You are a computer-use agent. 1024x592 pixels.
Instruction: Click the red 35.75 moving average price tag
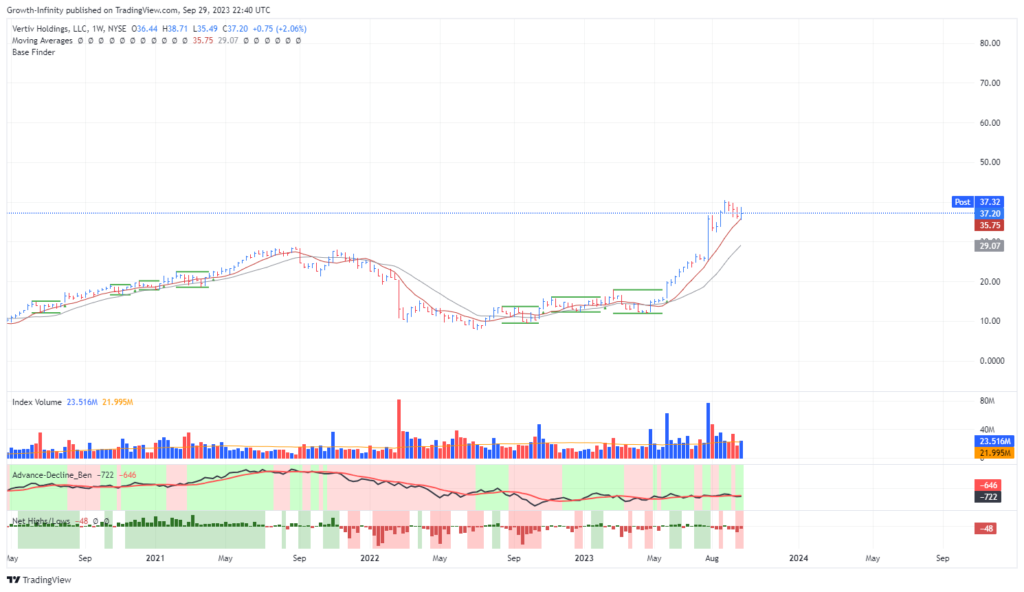coord(991,226)
